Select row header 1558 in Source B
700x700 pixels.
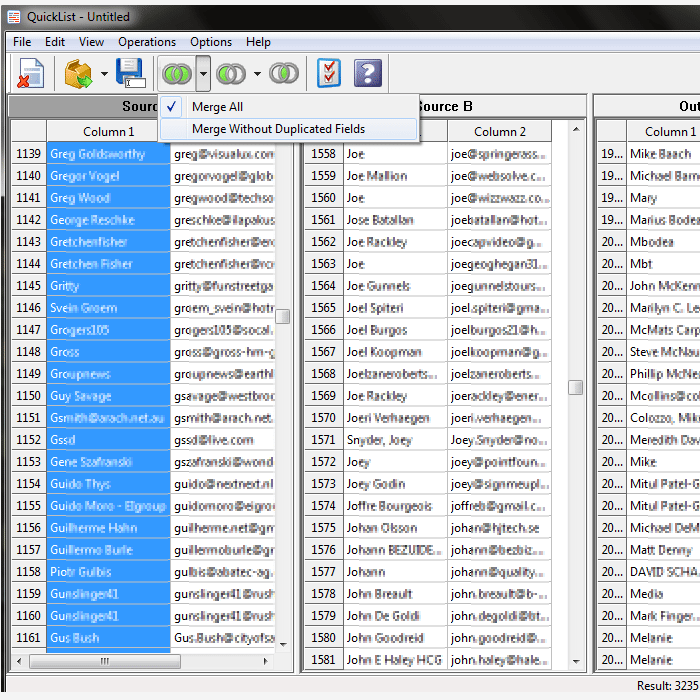pos(323,154)
